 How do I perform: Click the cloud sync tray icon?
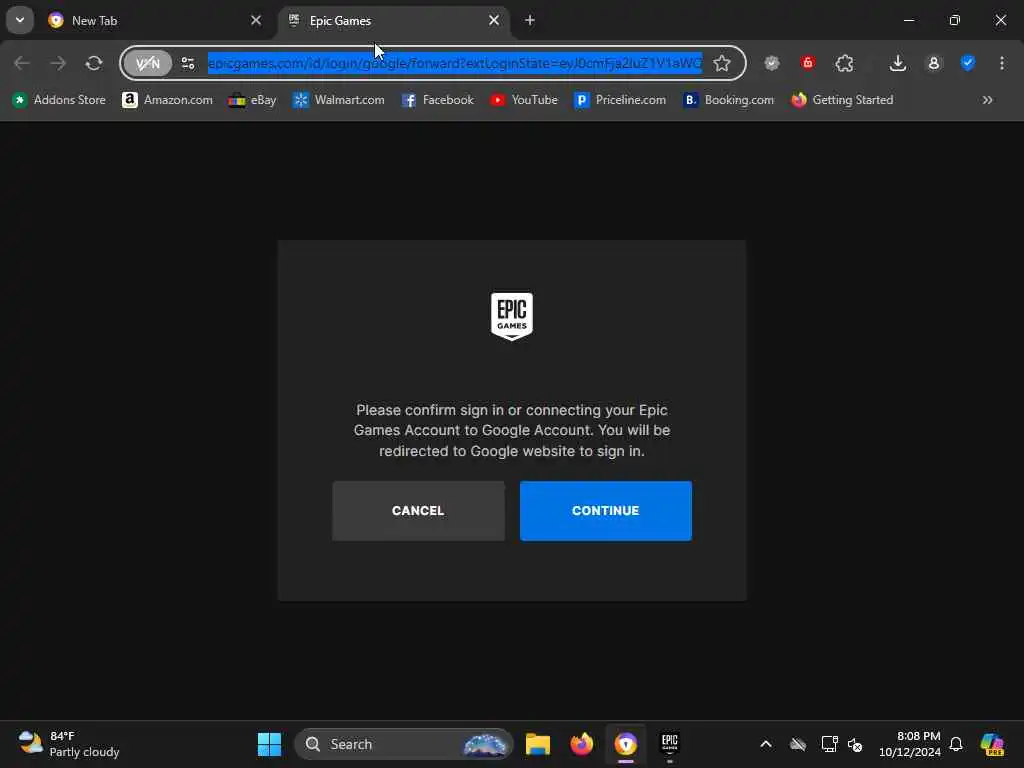pyautogui.click(x=798, y=744)
